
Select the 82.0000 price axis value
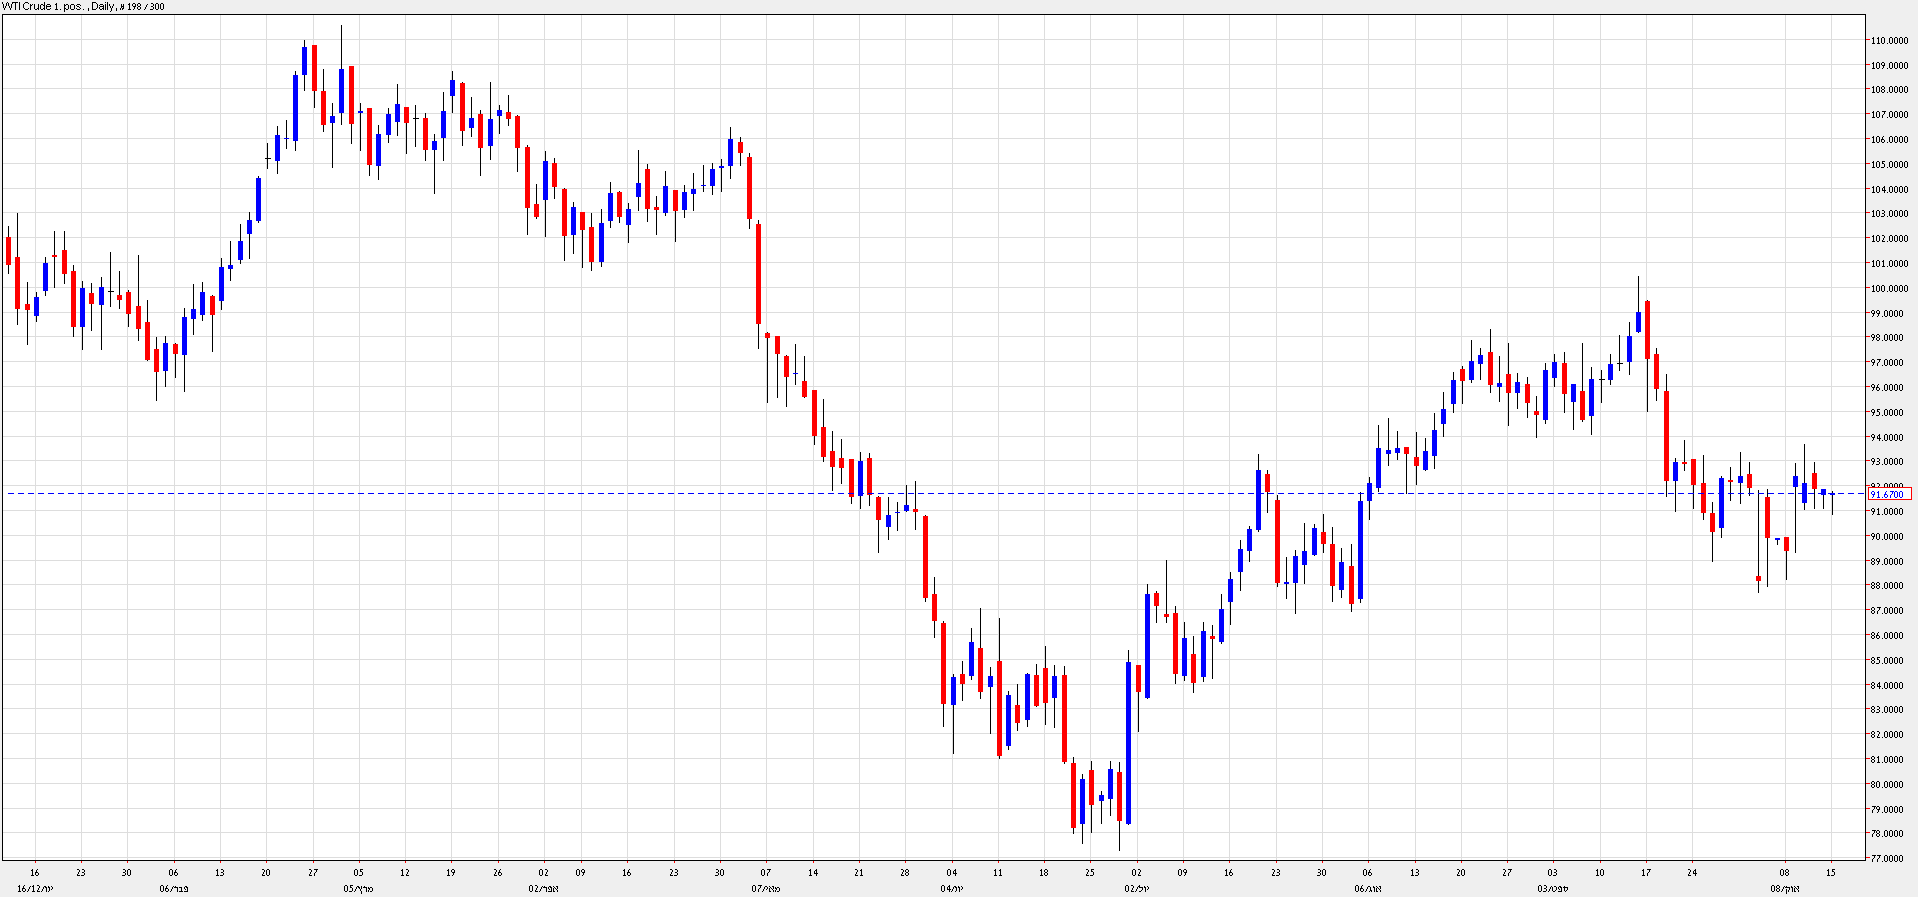tap(1889, 735)
